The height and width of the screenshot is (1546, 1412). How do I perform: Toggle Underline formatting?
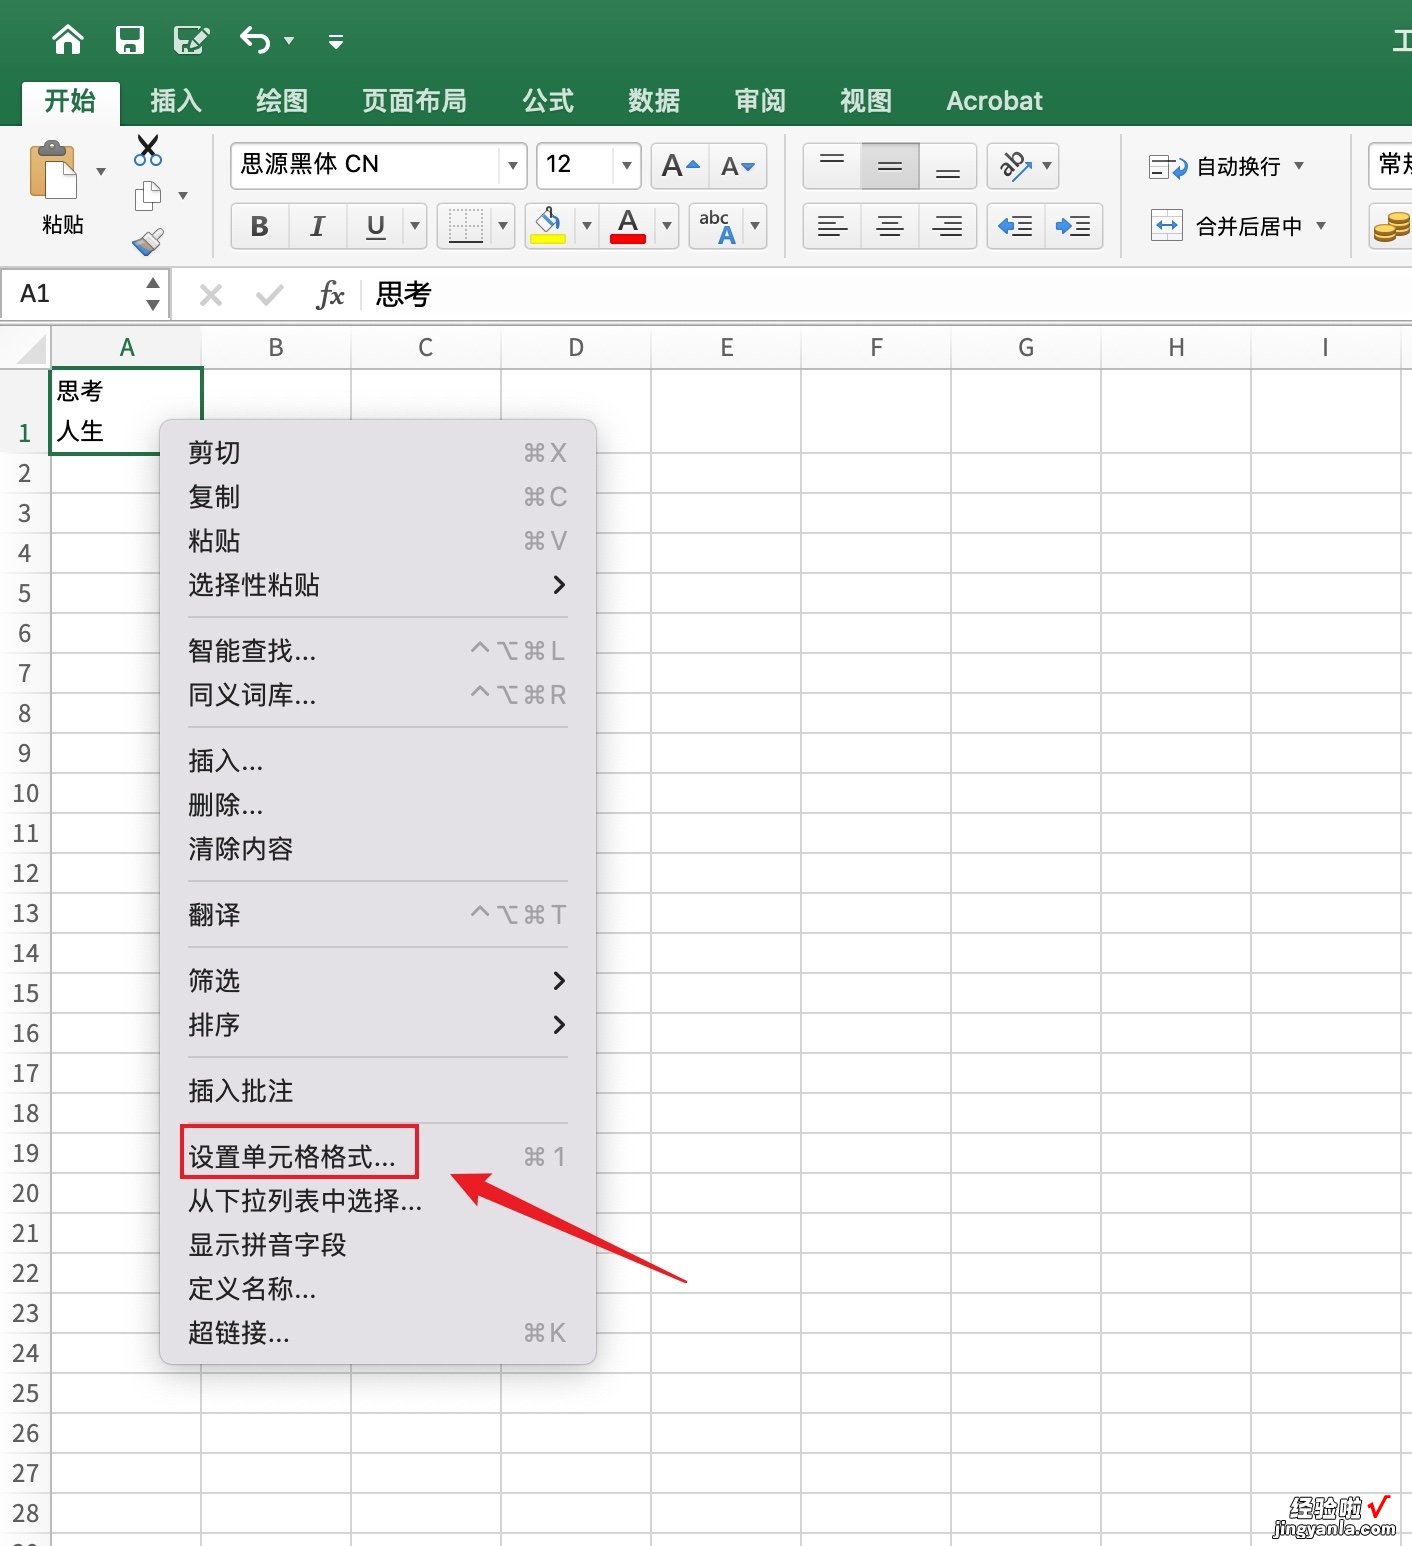tap(376, 227)
